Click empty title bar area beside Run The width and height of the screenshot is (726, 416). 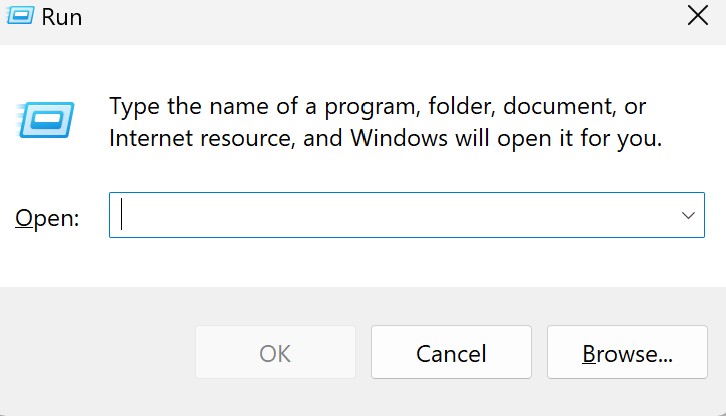(370, 19)
